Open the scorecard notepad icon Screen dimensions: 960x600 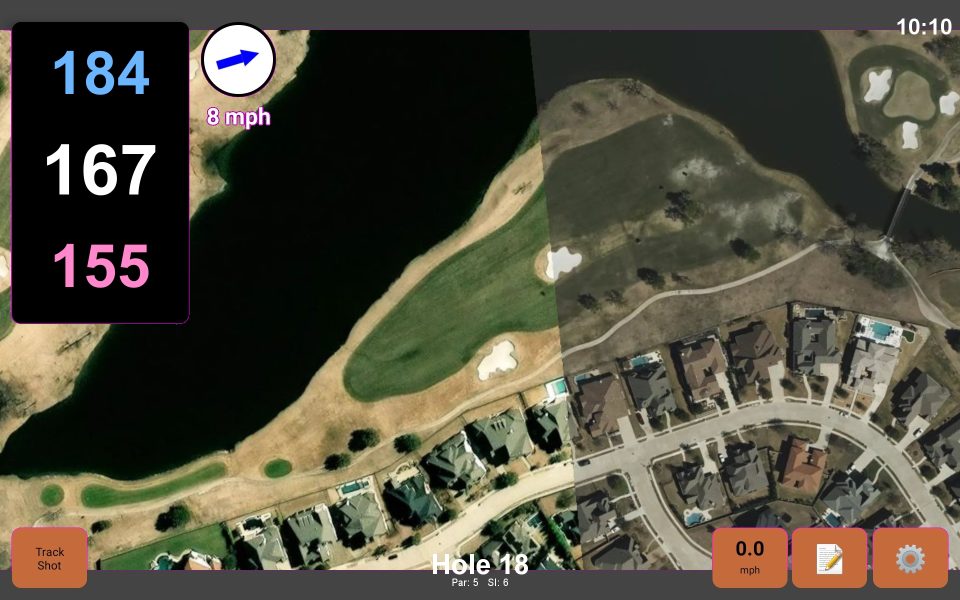click(830, 558)
